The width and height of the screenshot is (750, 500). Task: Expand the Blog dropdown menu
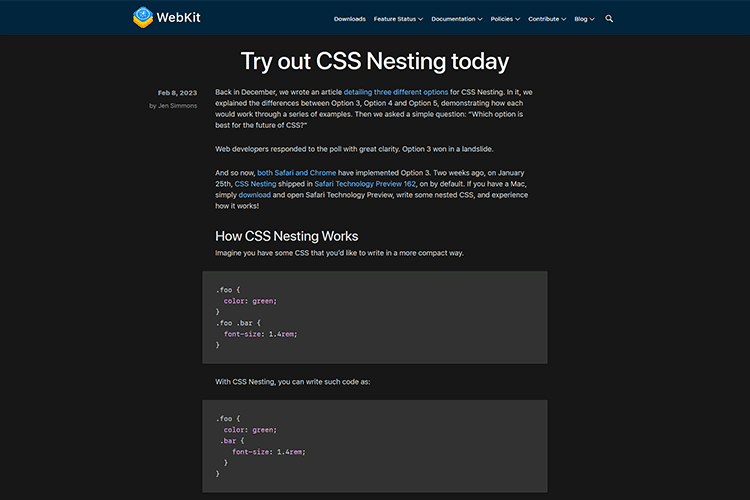click(584, 19)
